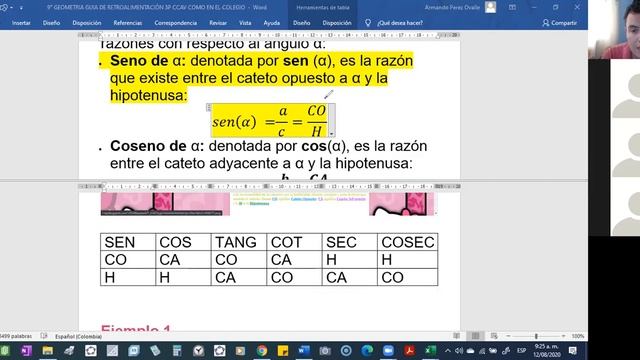
Task: Open the account profile picture
Action: click(490, 7)
